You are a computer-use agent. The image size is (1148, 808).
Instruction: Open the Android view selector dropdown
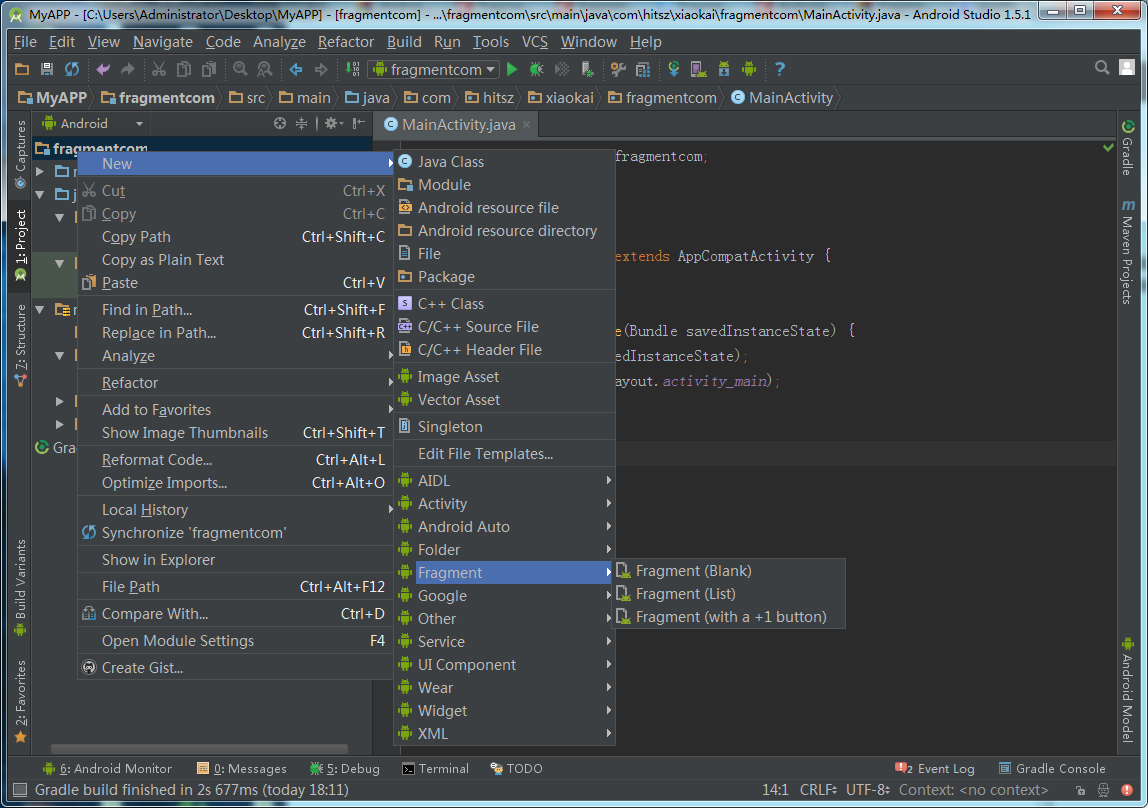[92, 124]
